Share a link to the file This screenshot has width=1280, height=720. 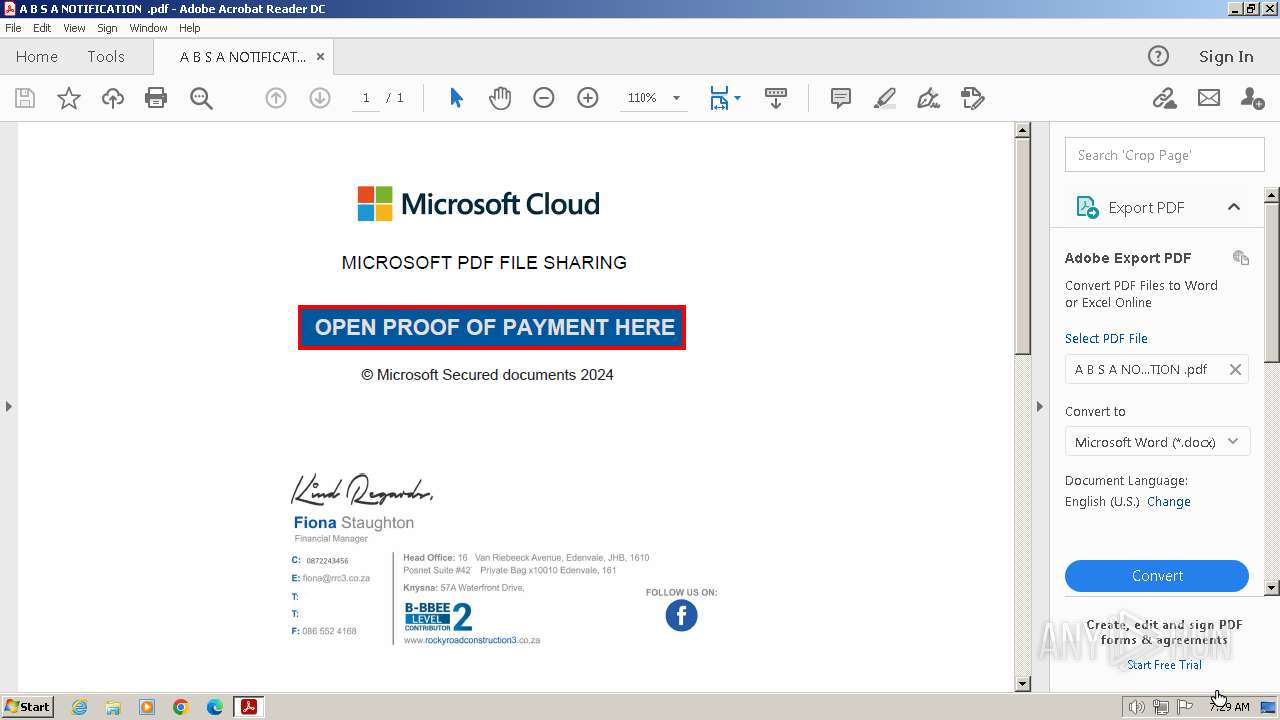pos(1164,98)
